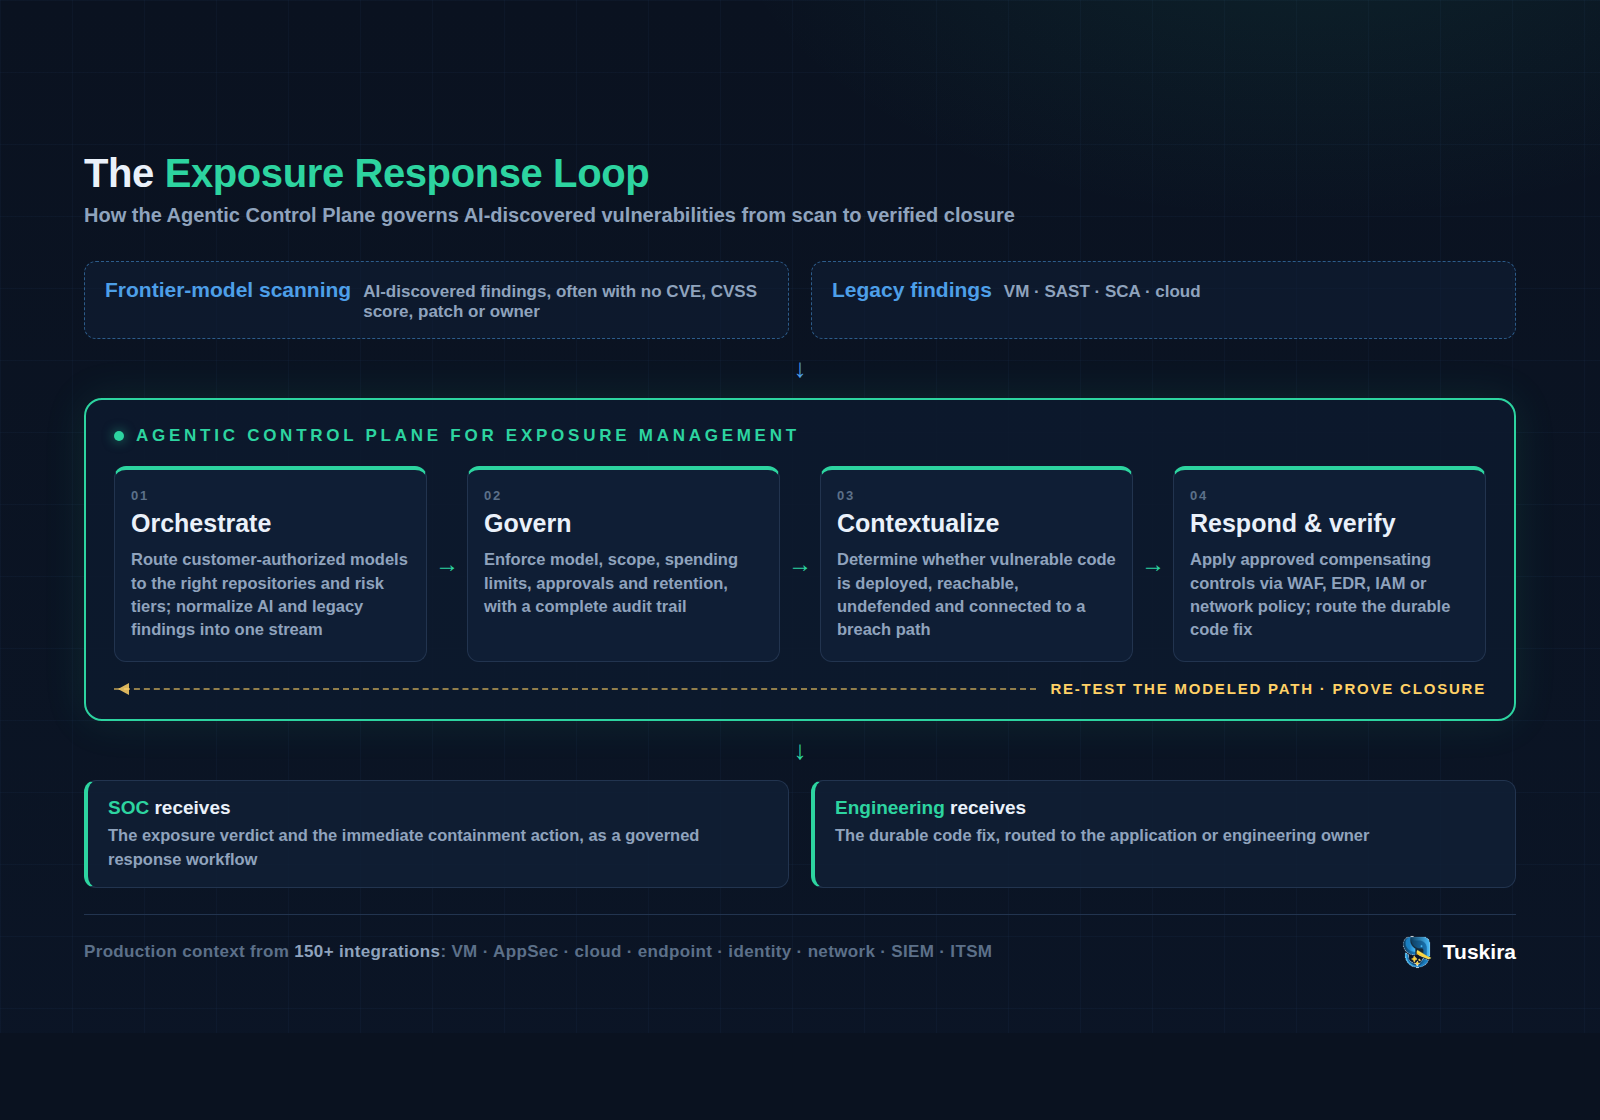Screen dimensions: 1600x1120
Task: Click the compensating controls description
Action: [1320, 594]
